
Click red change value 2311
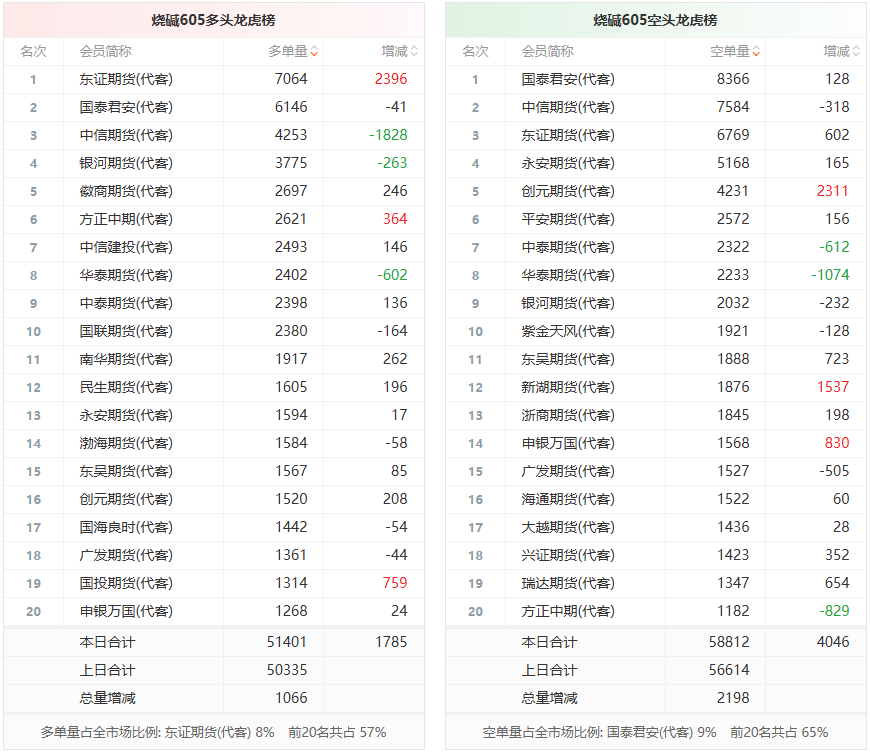coord(833,191)
